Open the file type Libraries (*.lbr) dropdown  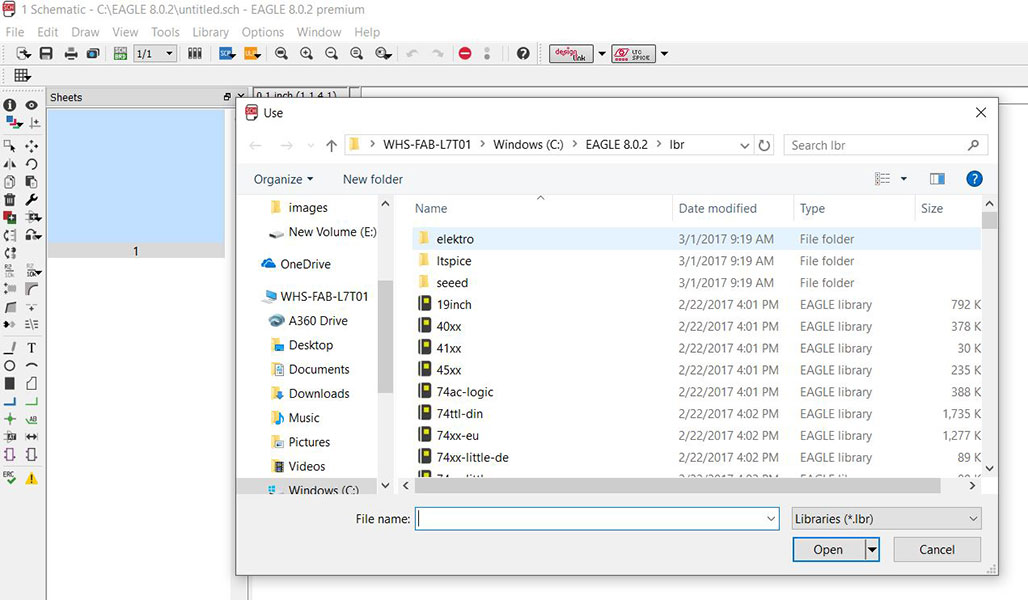[886, 519]
